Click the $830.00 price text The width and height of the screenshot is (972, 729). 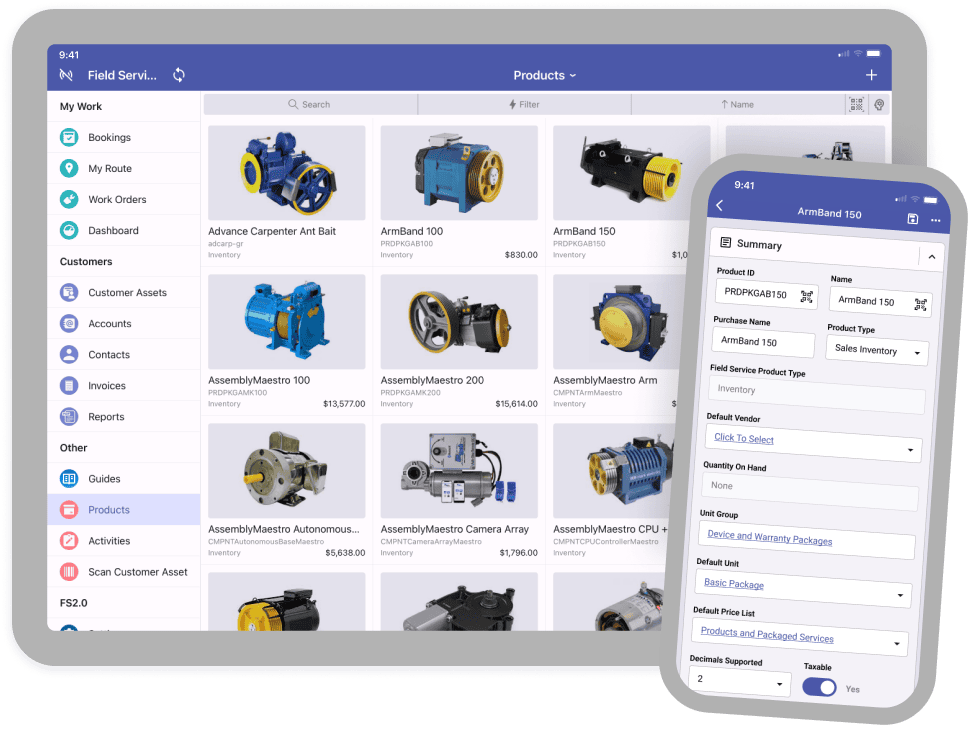[x=521, y=255]
